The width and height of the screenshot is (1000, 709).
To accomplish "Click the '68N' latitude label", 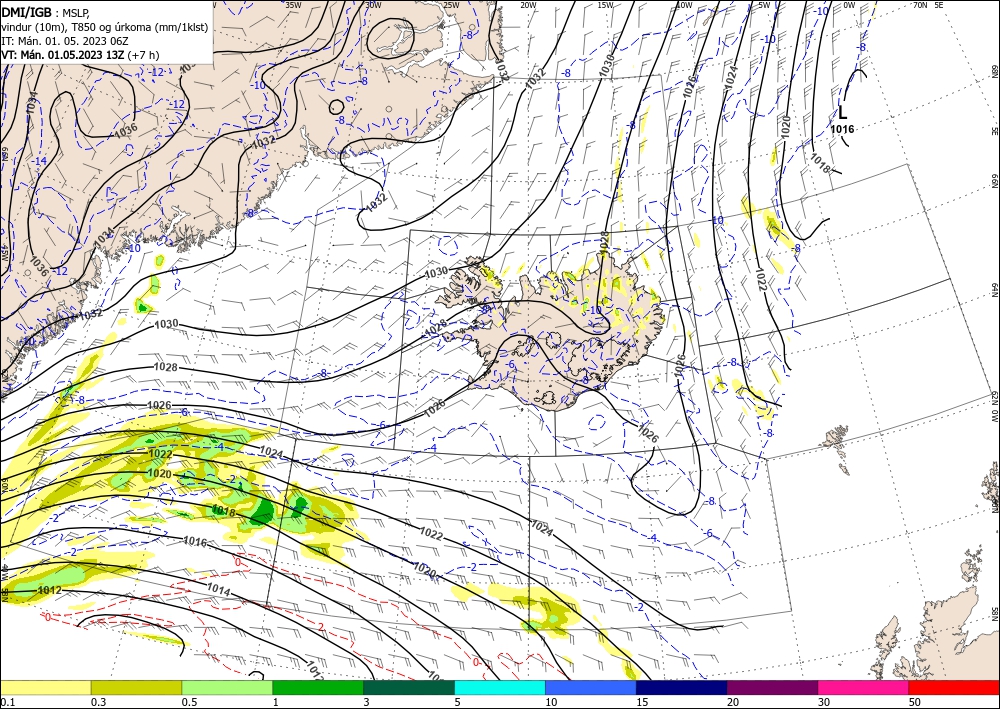I will (x=994, y=70).
